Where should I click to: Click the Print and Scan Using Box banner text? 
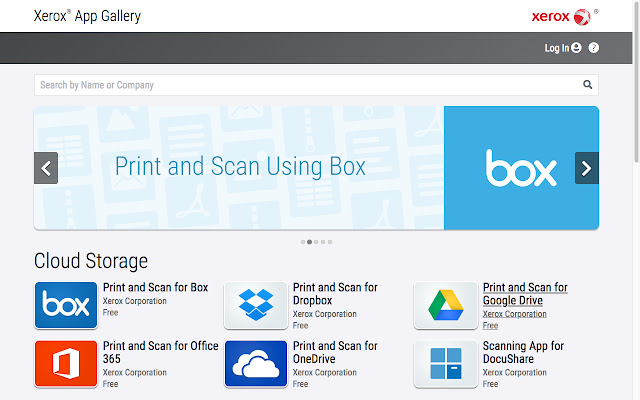(240, 167)
